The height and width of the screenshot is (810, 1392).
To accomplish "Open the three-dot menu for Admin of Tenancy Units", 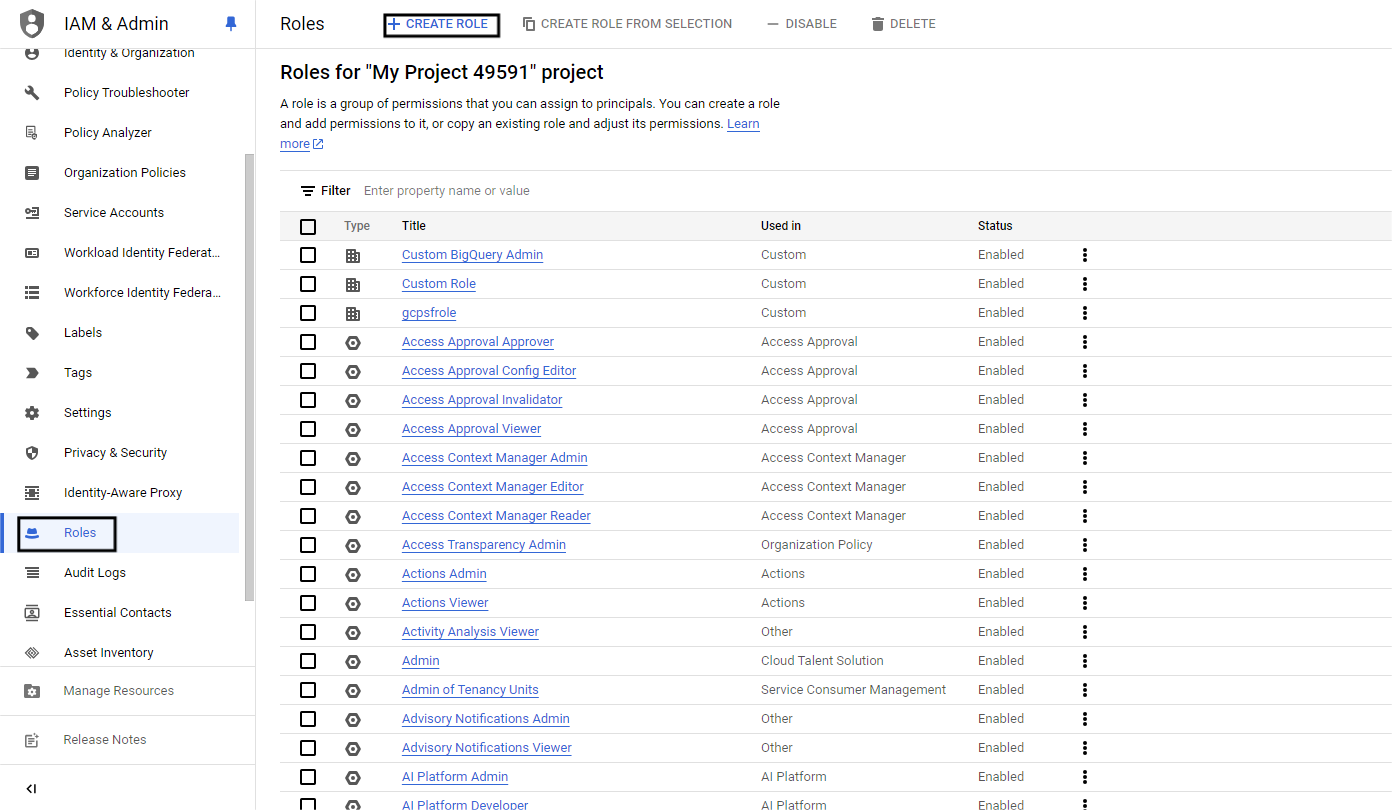I will point(1085,690).
